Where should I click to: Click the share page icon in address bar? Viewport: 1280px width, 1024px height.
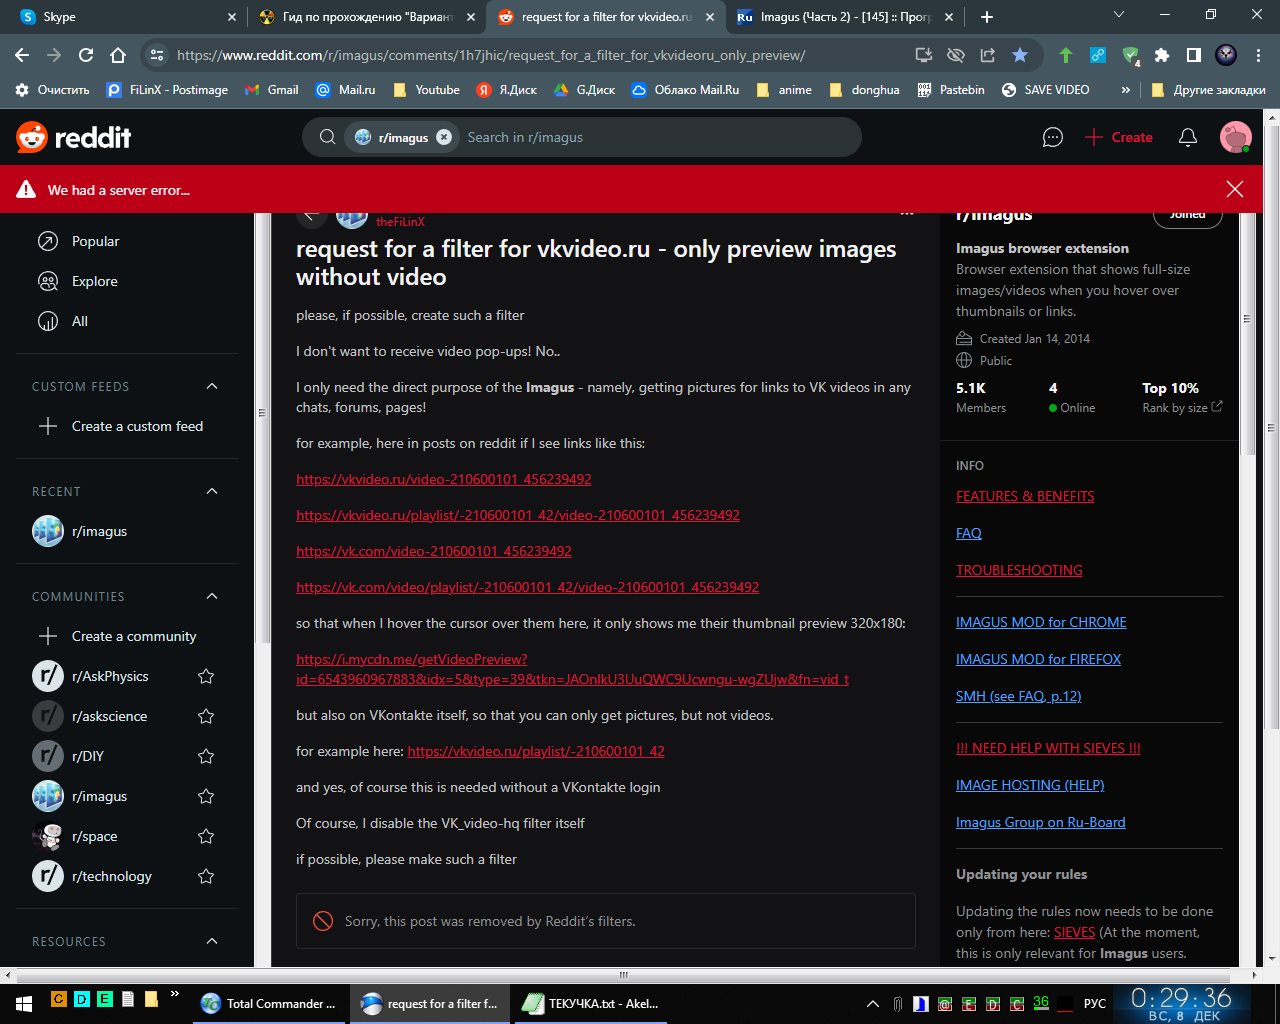click(x=988, y=55)
